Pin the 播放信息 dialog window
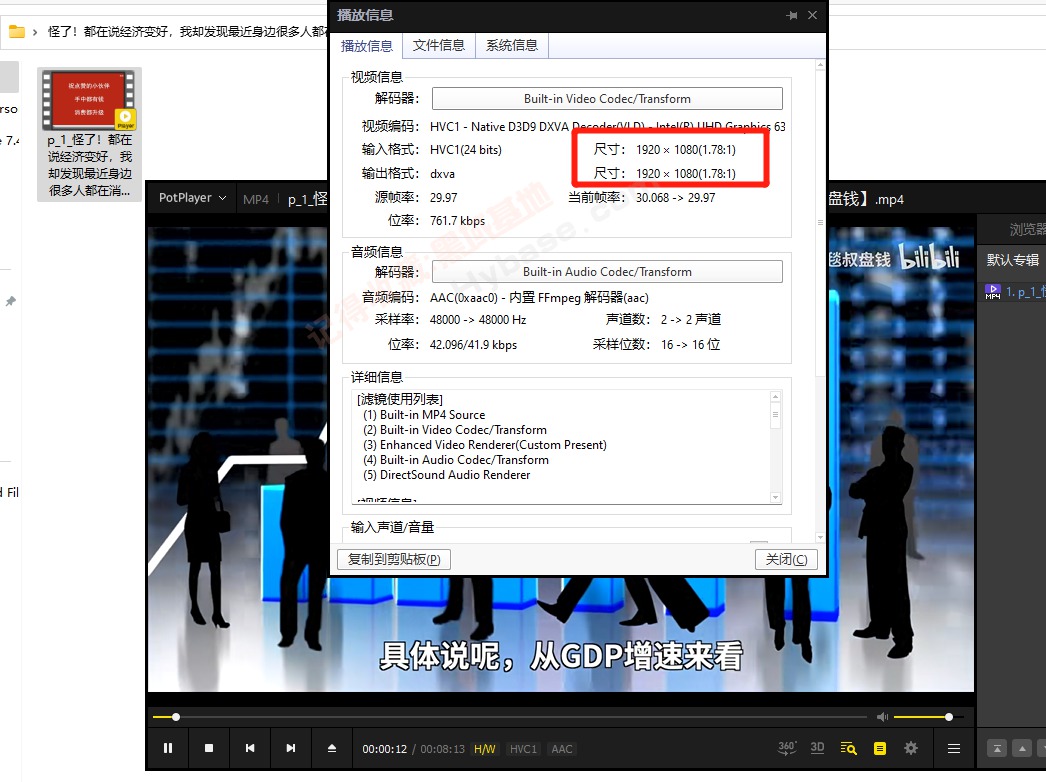The height and width of the screenshot is (782, 1046). tap(792, 15)
